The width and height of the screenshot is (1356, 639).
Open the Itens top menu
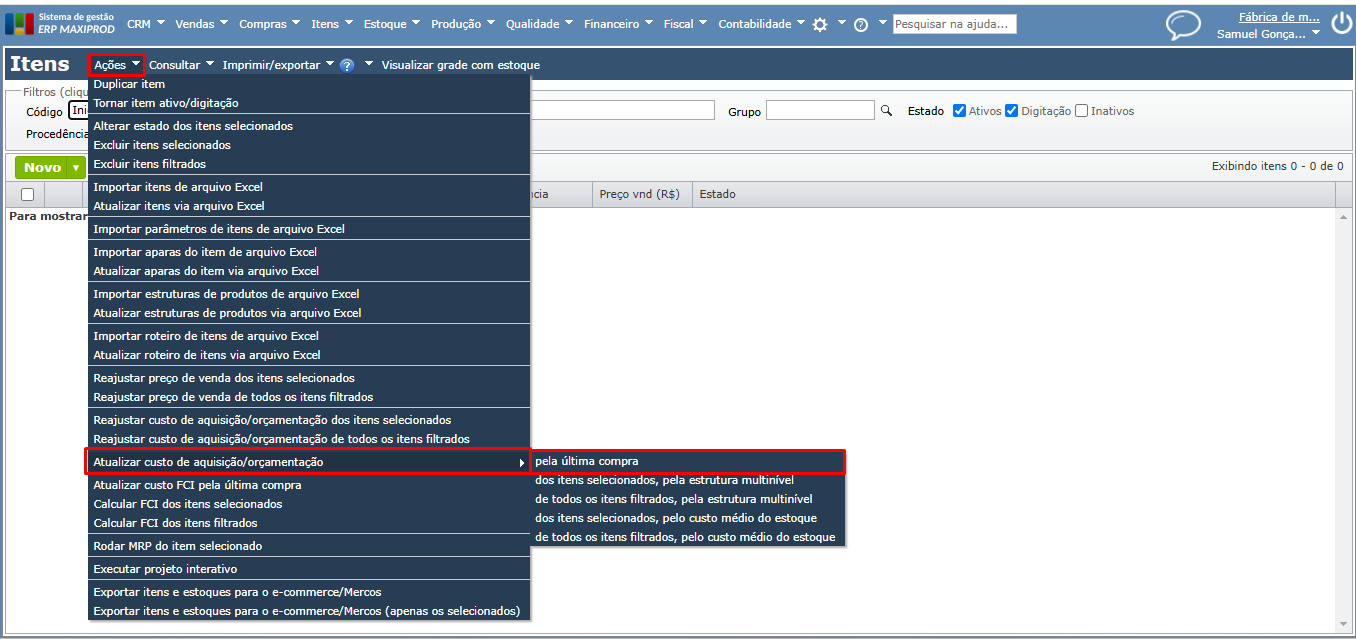coord(332,24)
